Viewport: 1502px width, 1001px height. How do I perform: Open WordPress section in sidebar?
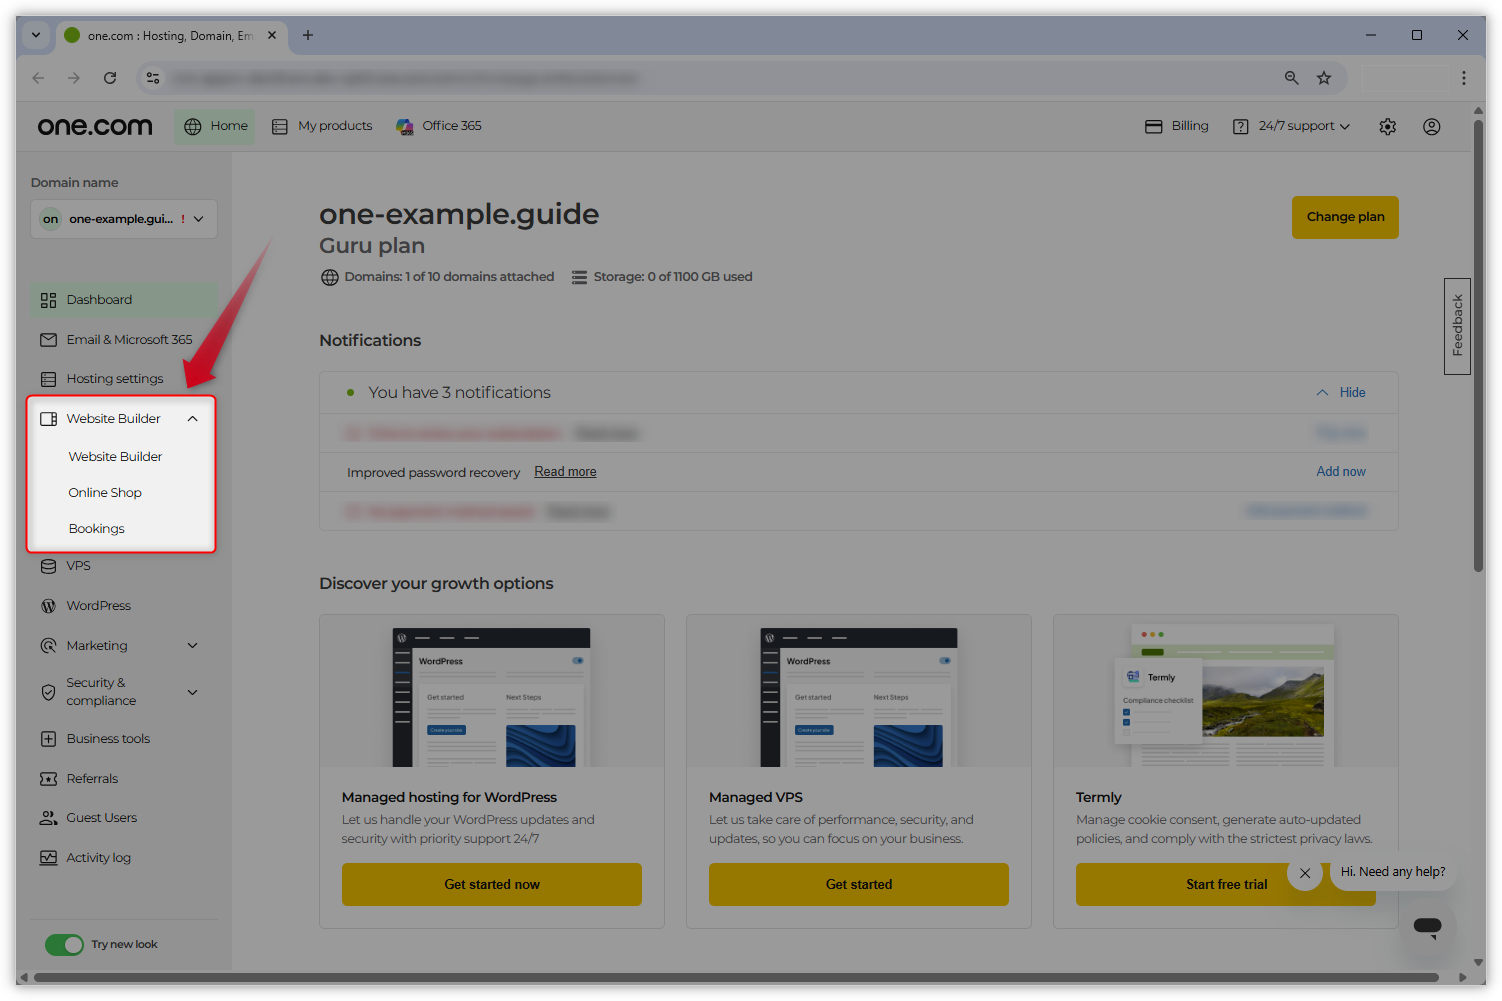click(x=97, y=605)
